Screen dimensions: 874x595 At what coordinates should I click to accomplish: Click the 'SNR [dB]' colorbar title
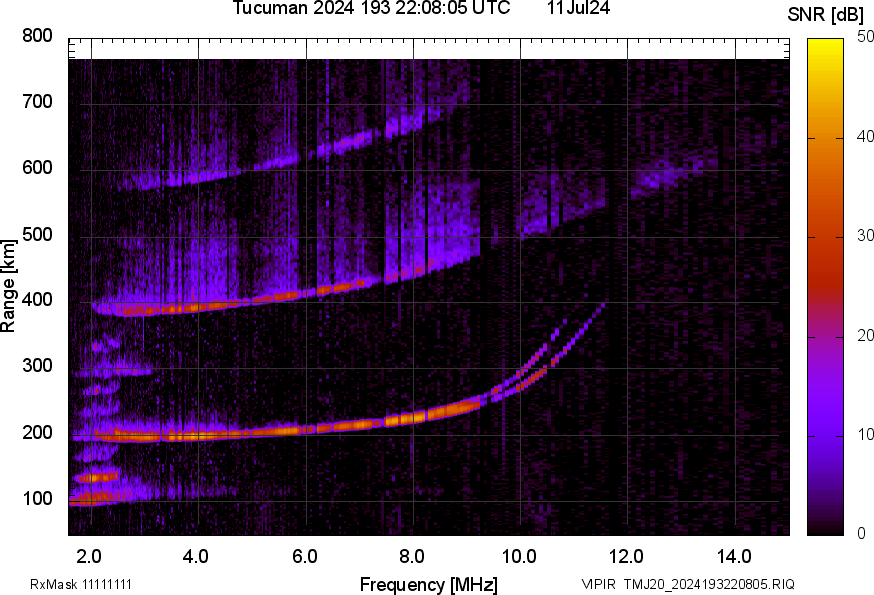pyautogui.click(x=826, y=15)
